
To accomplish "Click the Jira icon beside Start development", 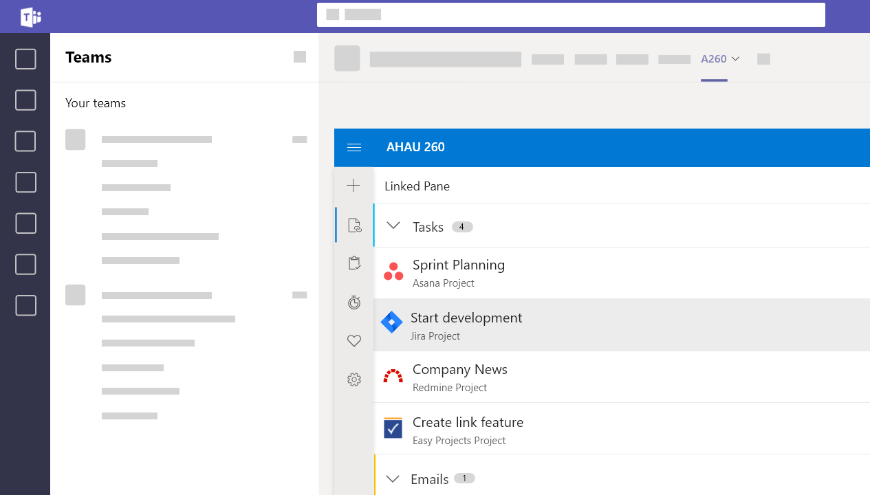I will coord(392,323).
